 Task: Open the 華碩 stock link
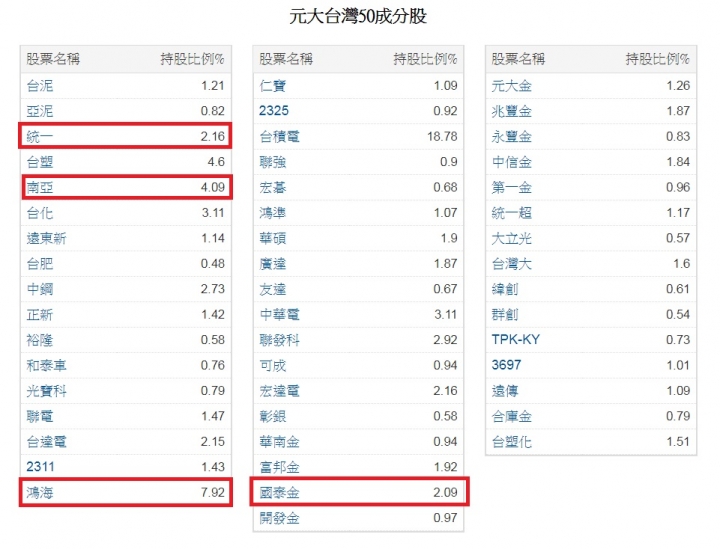[273, 238]
